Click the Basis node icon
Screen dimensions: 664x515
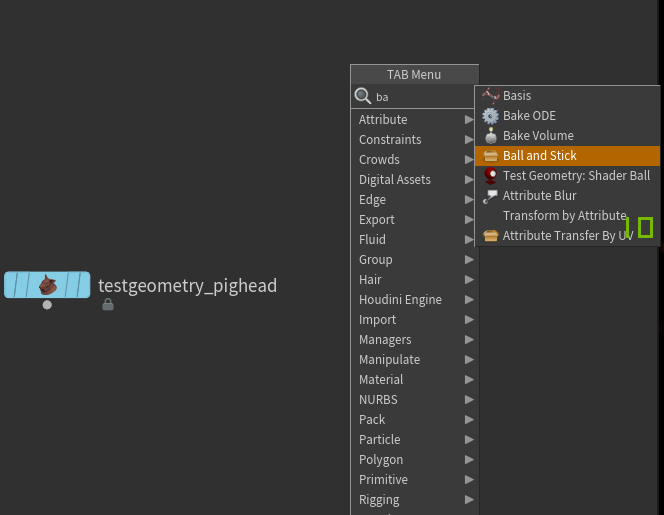click(490, 96)
